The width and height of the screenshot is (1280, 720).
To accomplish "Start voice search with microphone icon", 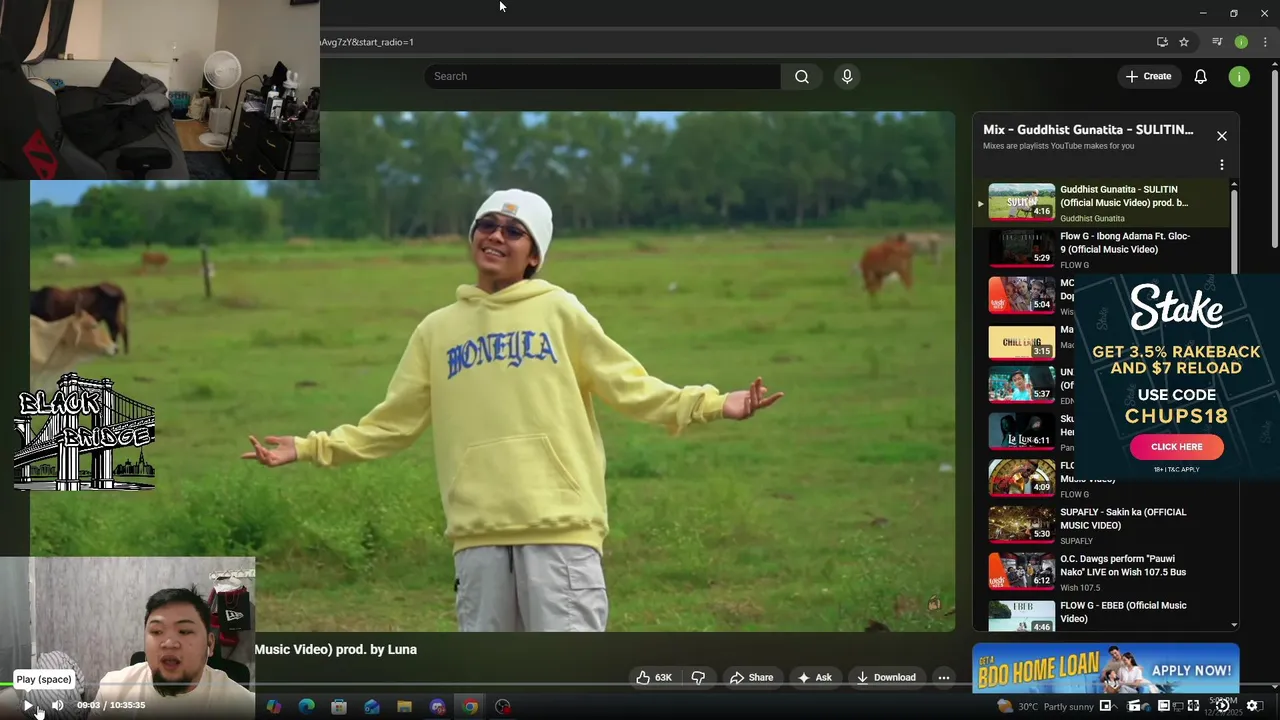I will point(847,76).
